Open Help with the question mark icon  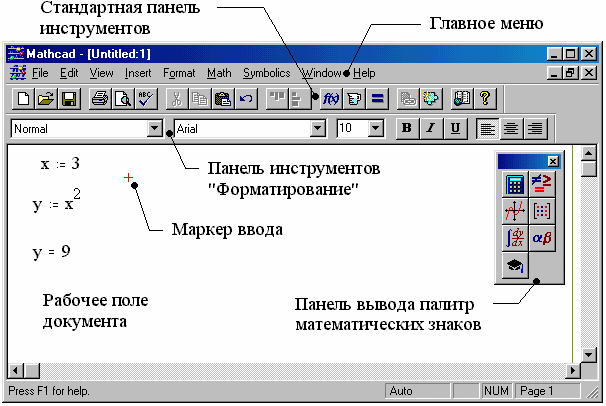(x=485, y=99)
